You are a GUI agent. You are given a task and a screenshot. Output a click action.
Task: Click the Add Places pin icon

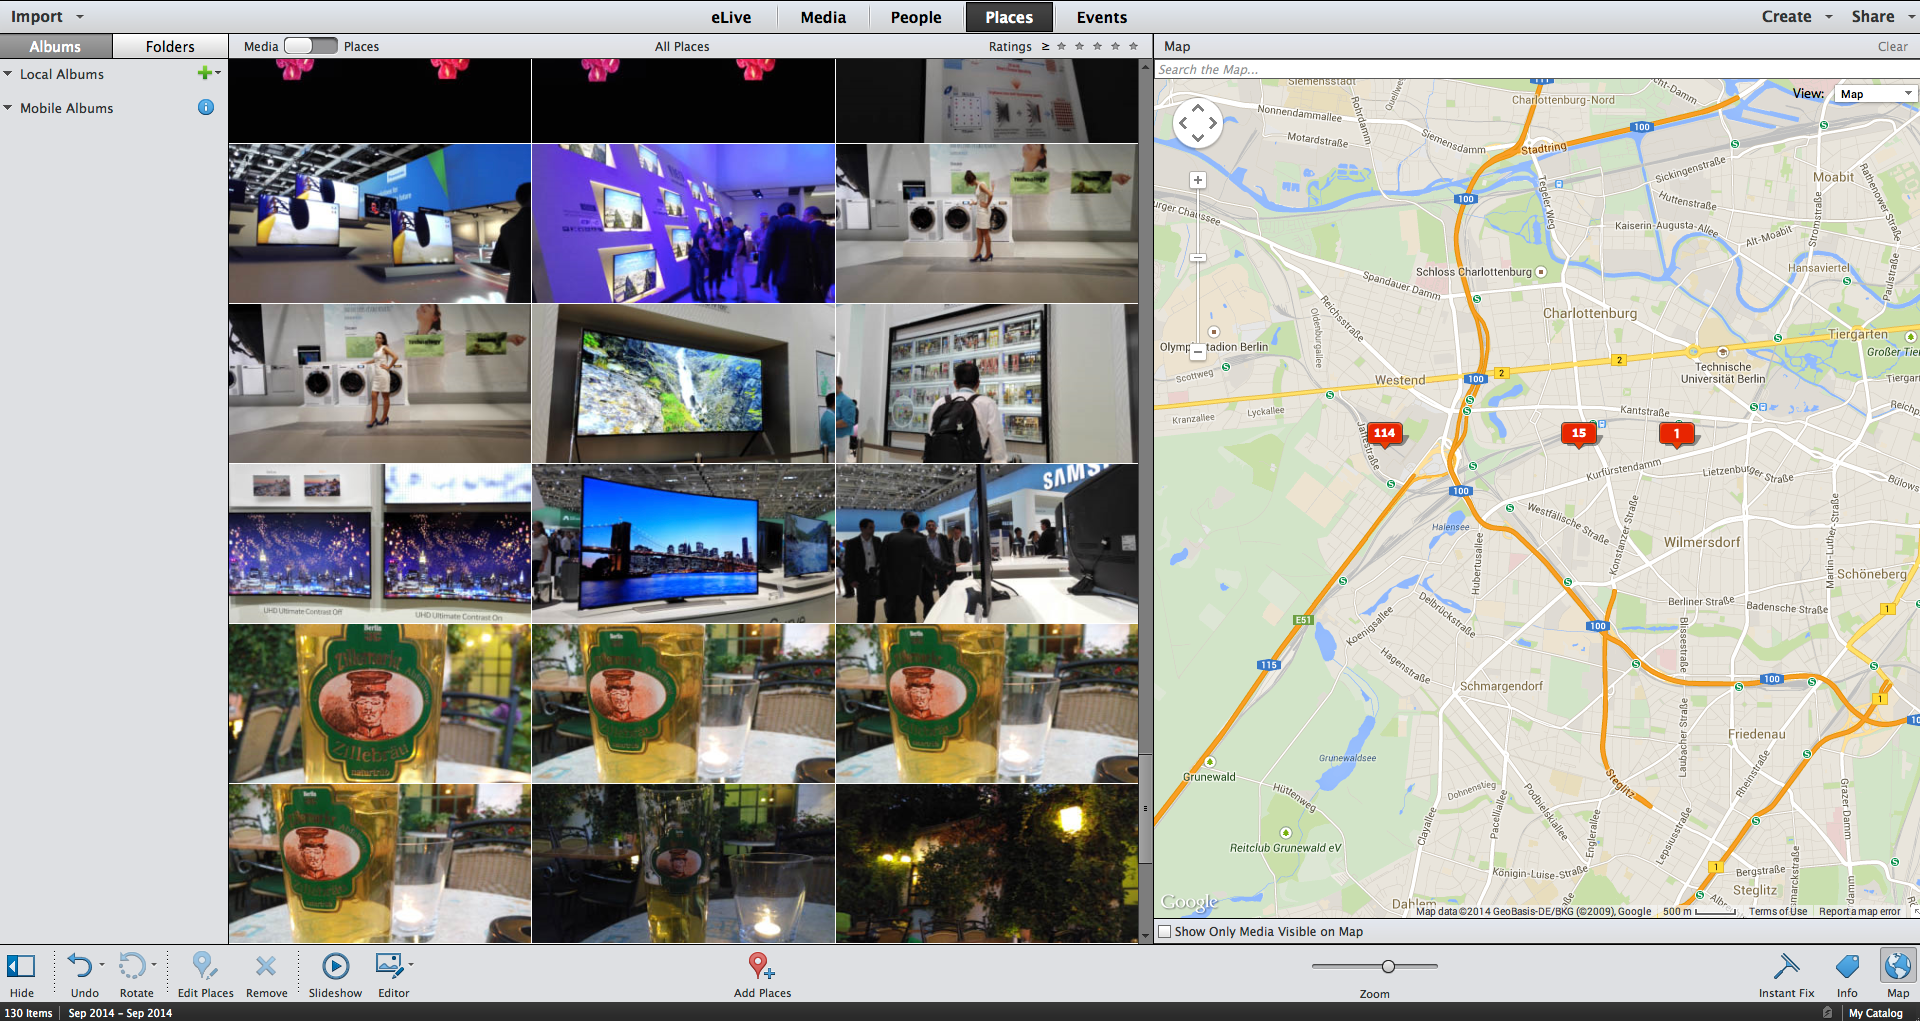pos(761,966)
